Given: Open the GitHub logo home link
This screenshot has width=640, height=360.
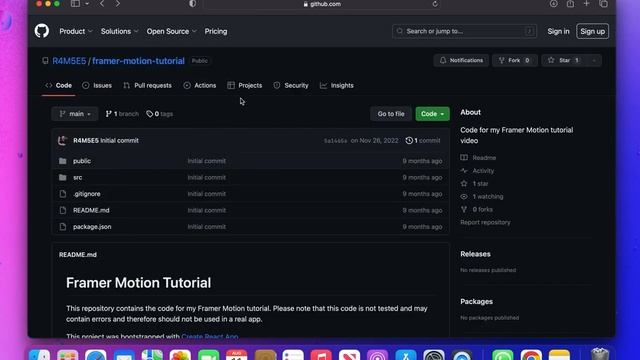Looking at the screenshot, I should [x=42, y=31].
